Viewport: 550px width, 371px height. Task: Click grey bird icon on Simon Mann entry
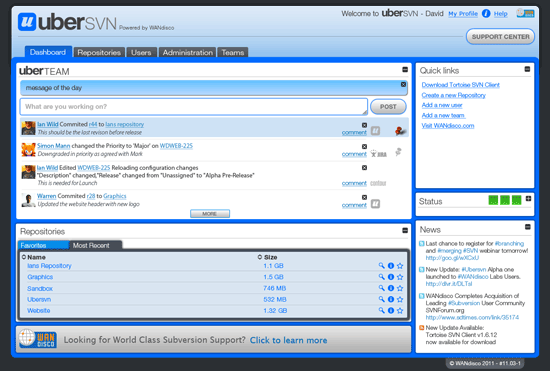pos(398,152)
